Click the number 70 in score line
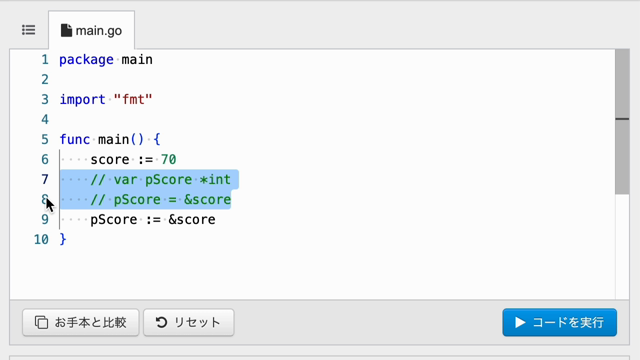This screenshot has height=360, width=640. 169,160
